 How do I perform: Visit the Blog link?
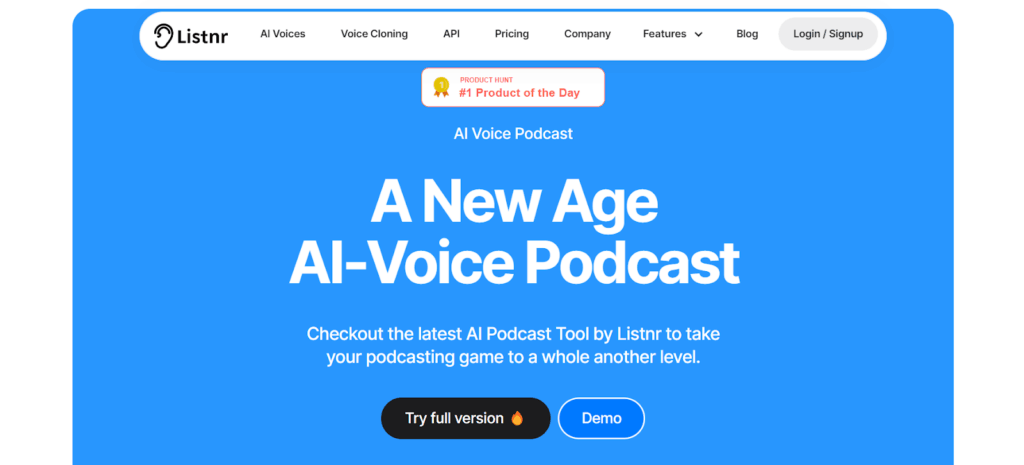(x=747, y=34)
